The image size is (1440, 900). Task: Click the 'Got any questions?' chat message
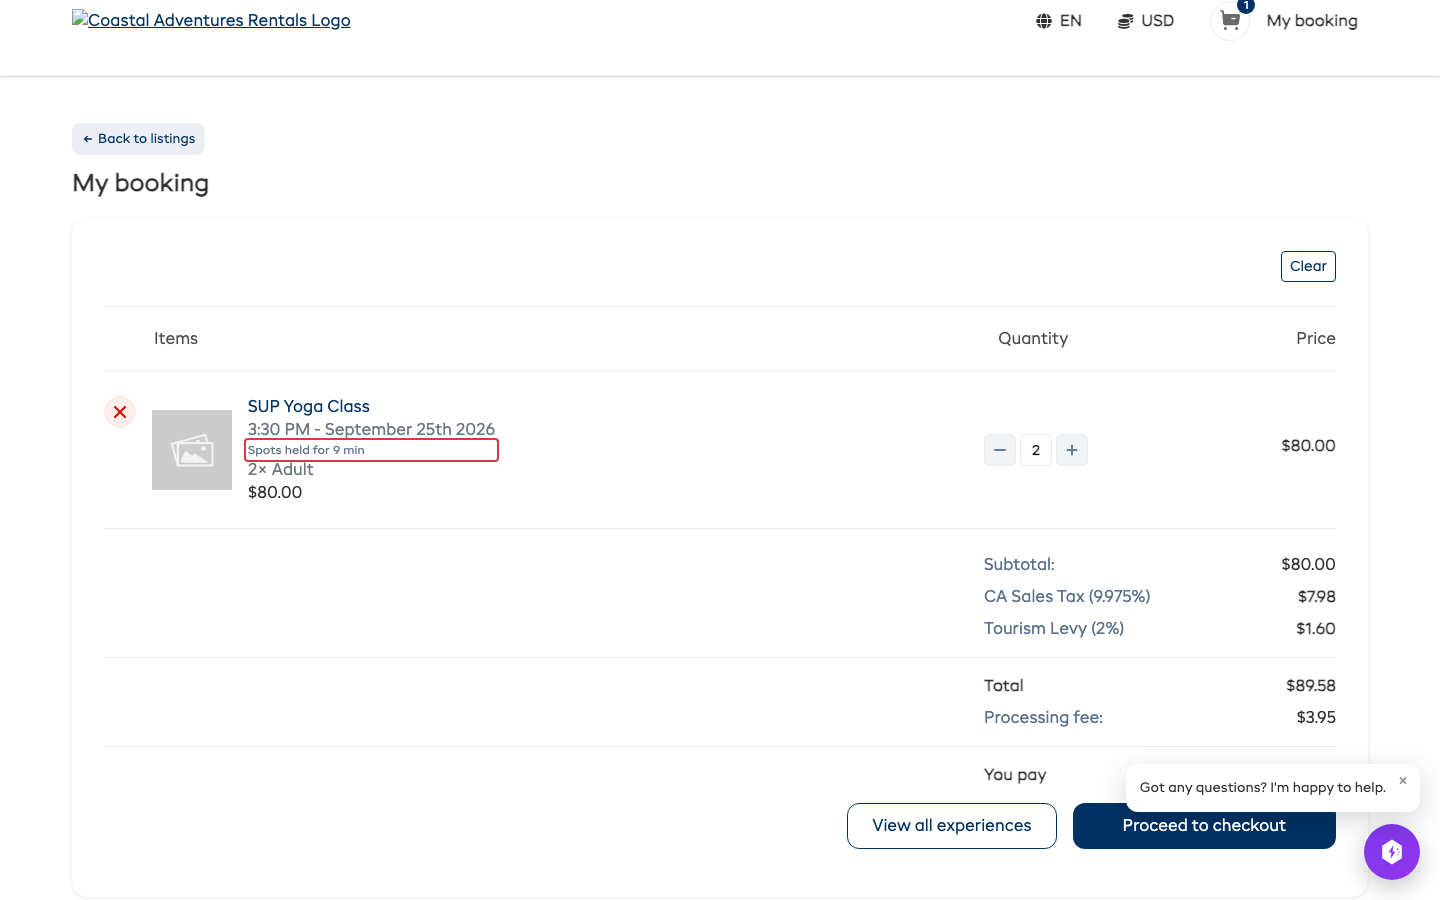(1263, 788)
